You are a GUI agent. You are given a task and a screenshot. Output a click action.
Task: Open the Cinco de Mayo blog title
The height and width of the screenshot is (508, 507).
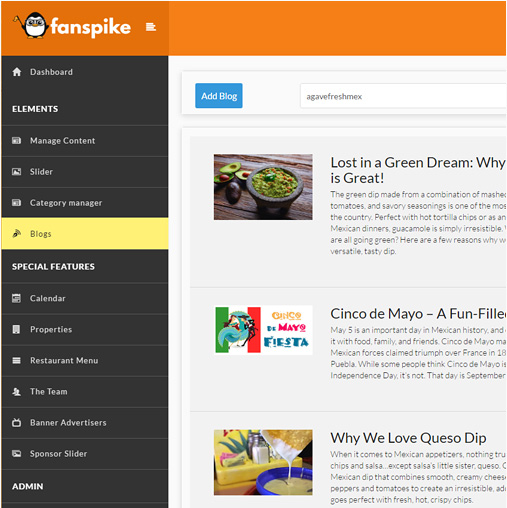pos(418,314)
